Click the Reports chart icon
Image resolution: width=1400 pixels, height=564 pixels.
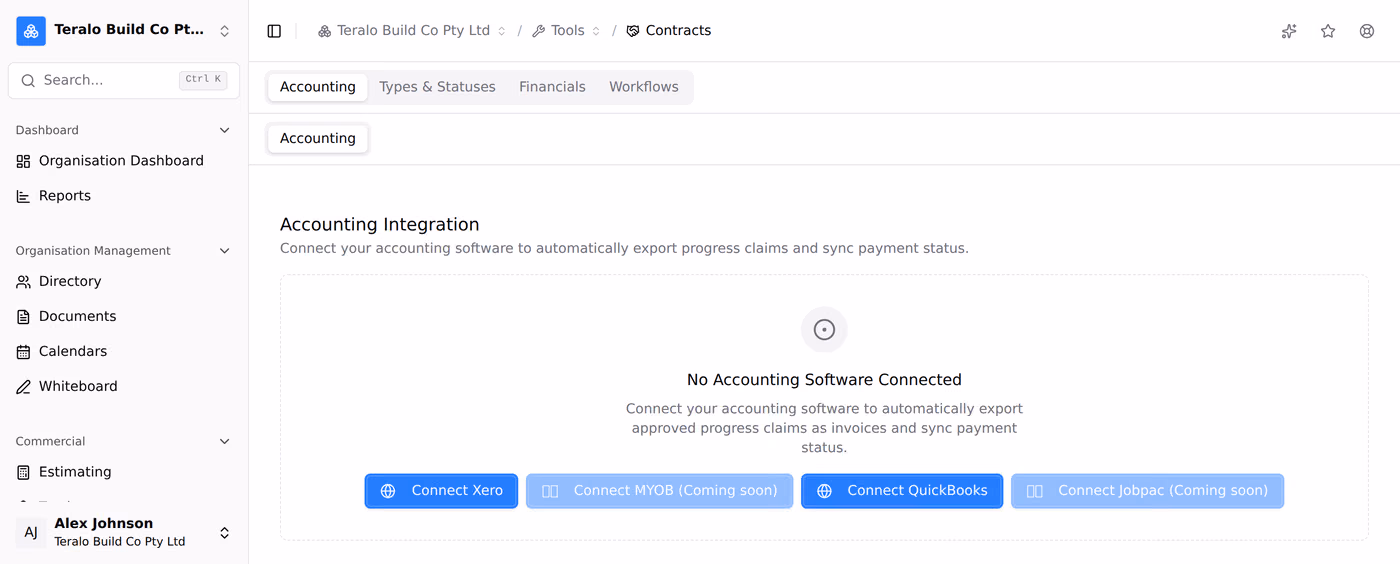coord(24,196)
